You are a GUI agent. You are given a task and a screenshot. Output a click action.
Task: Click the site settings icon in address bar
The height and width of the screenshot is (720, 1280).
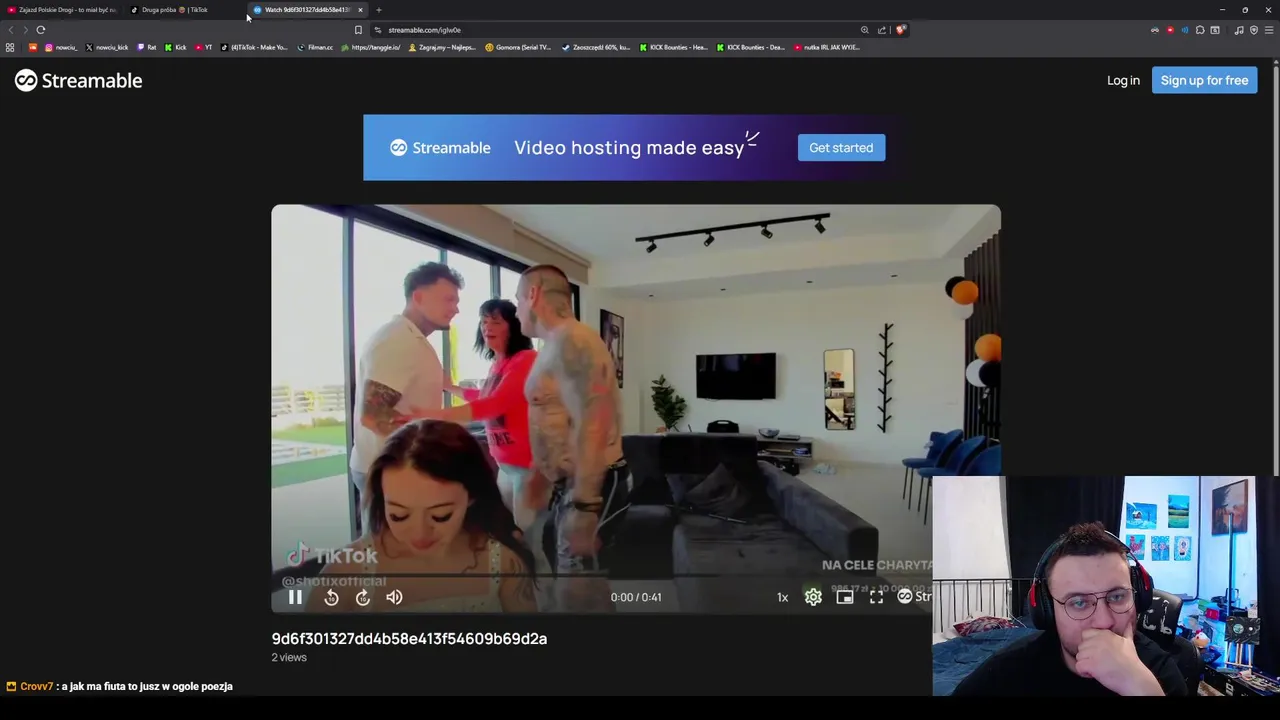tap(378, 30)
